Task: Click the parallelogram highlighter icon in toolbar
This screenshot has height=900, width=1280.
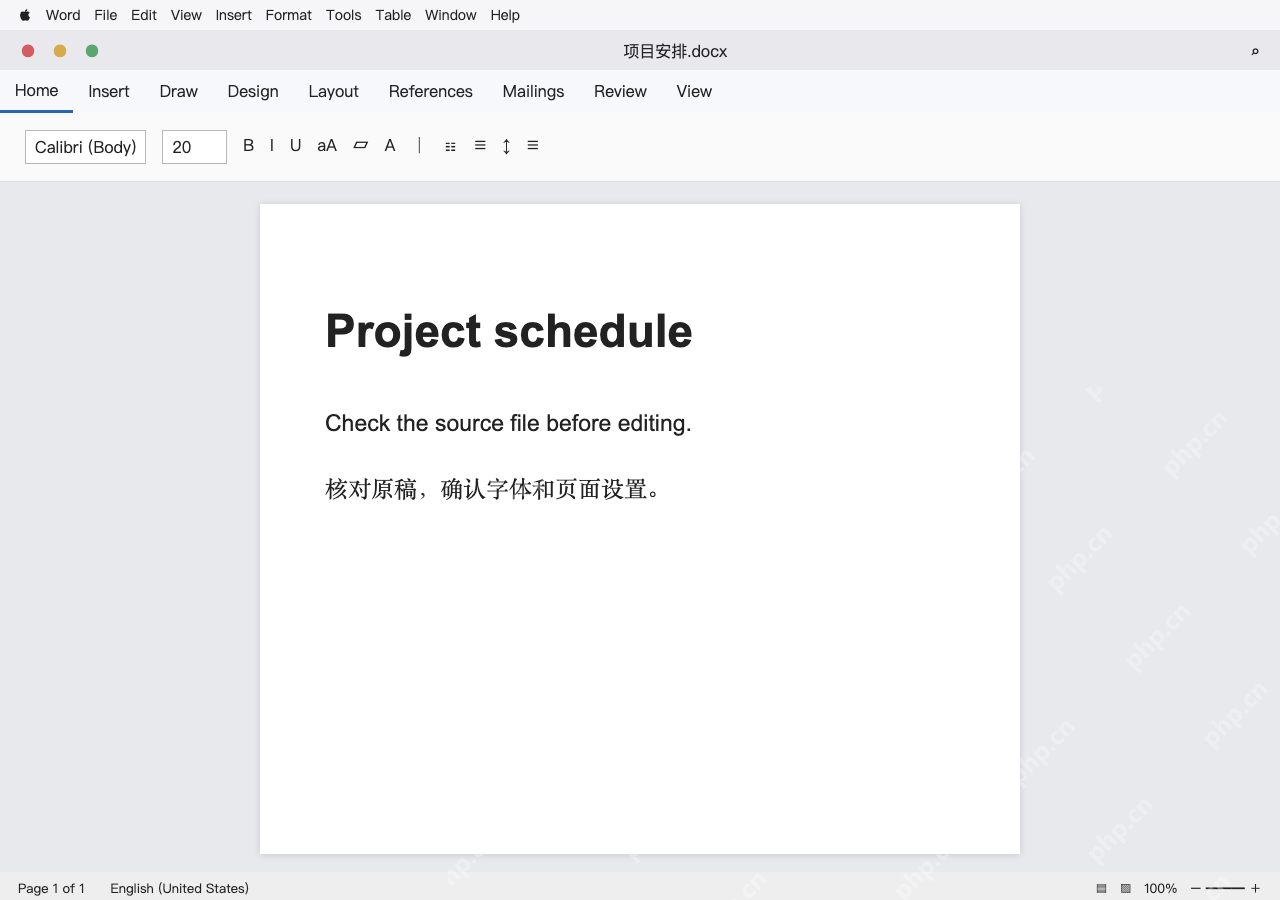Action: pos(361,146)
